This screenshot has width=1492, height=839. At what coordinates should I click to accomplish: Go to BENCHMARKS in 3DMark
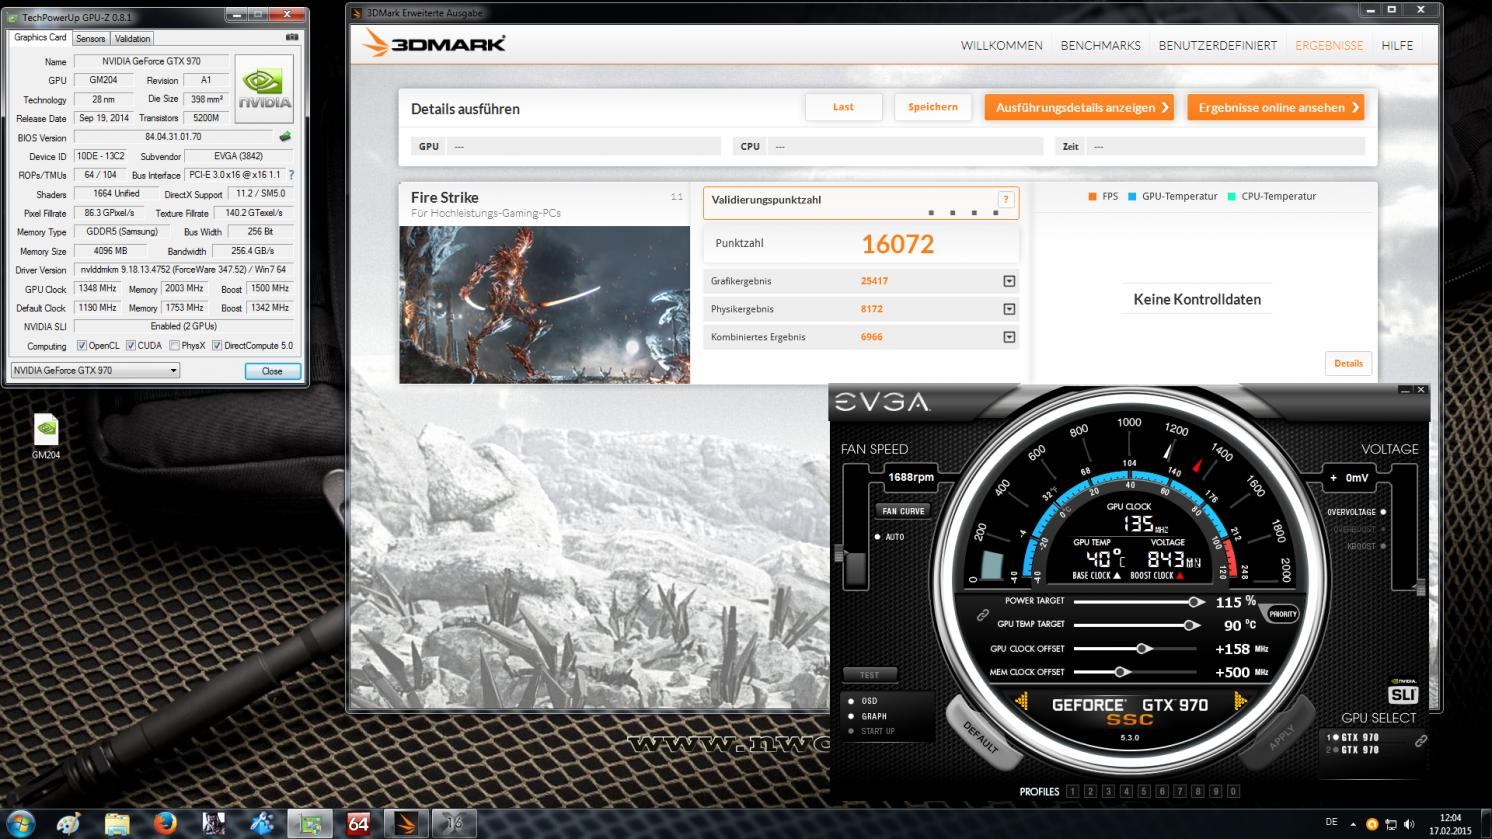1100,45
